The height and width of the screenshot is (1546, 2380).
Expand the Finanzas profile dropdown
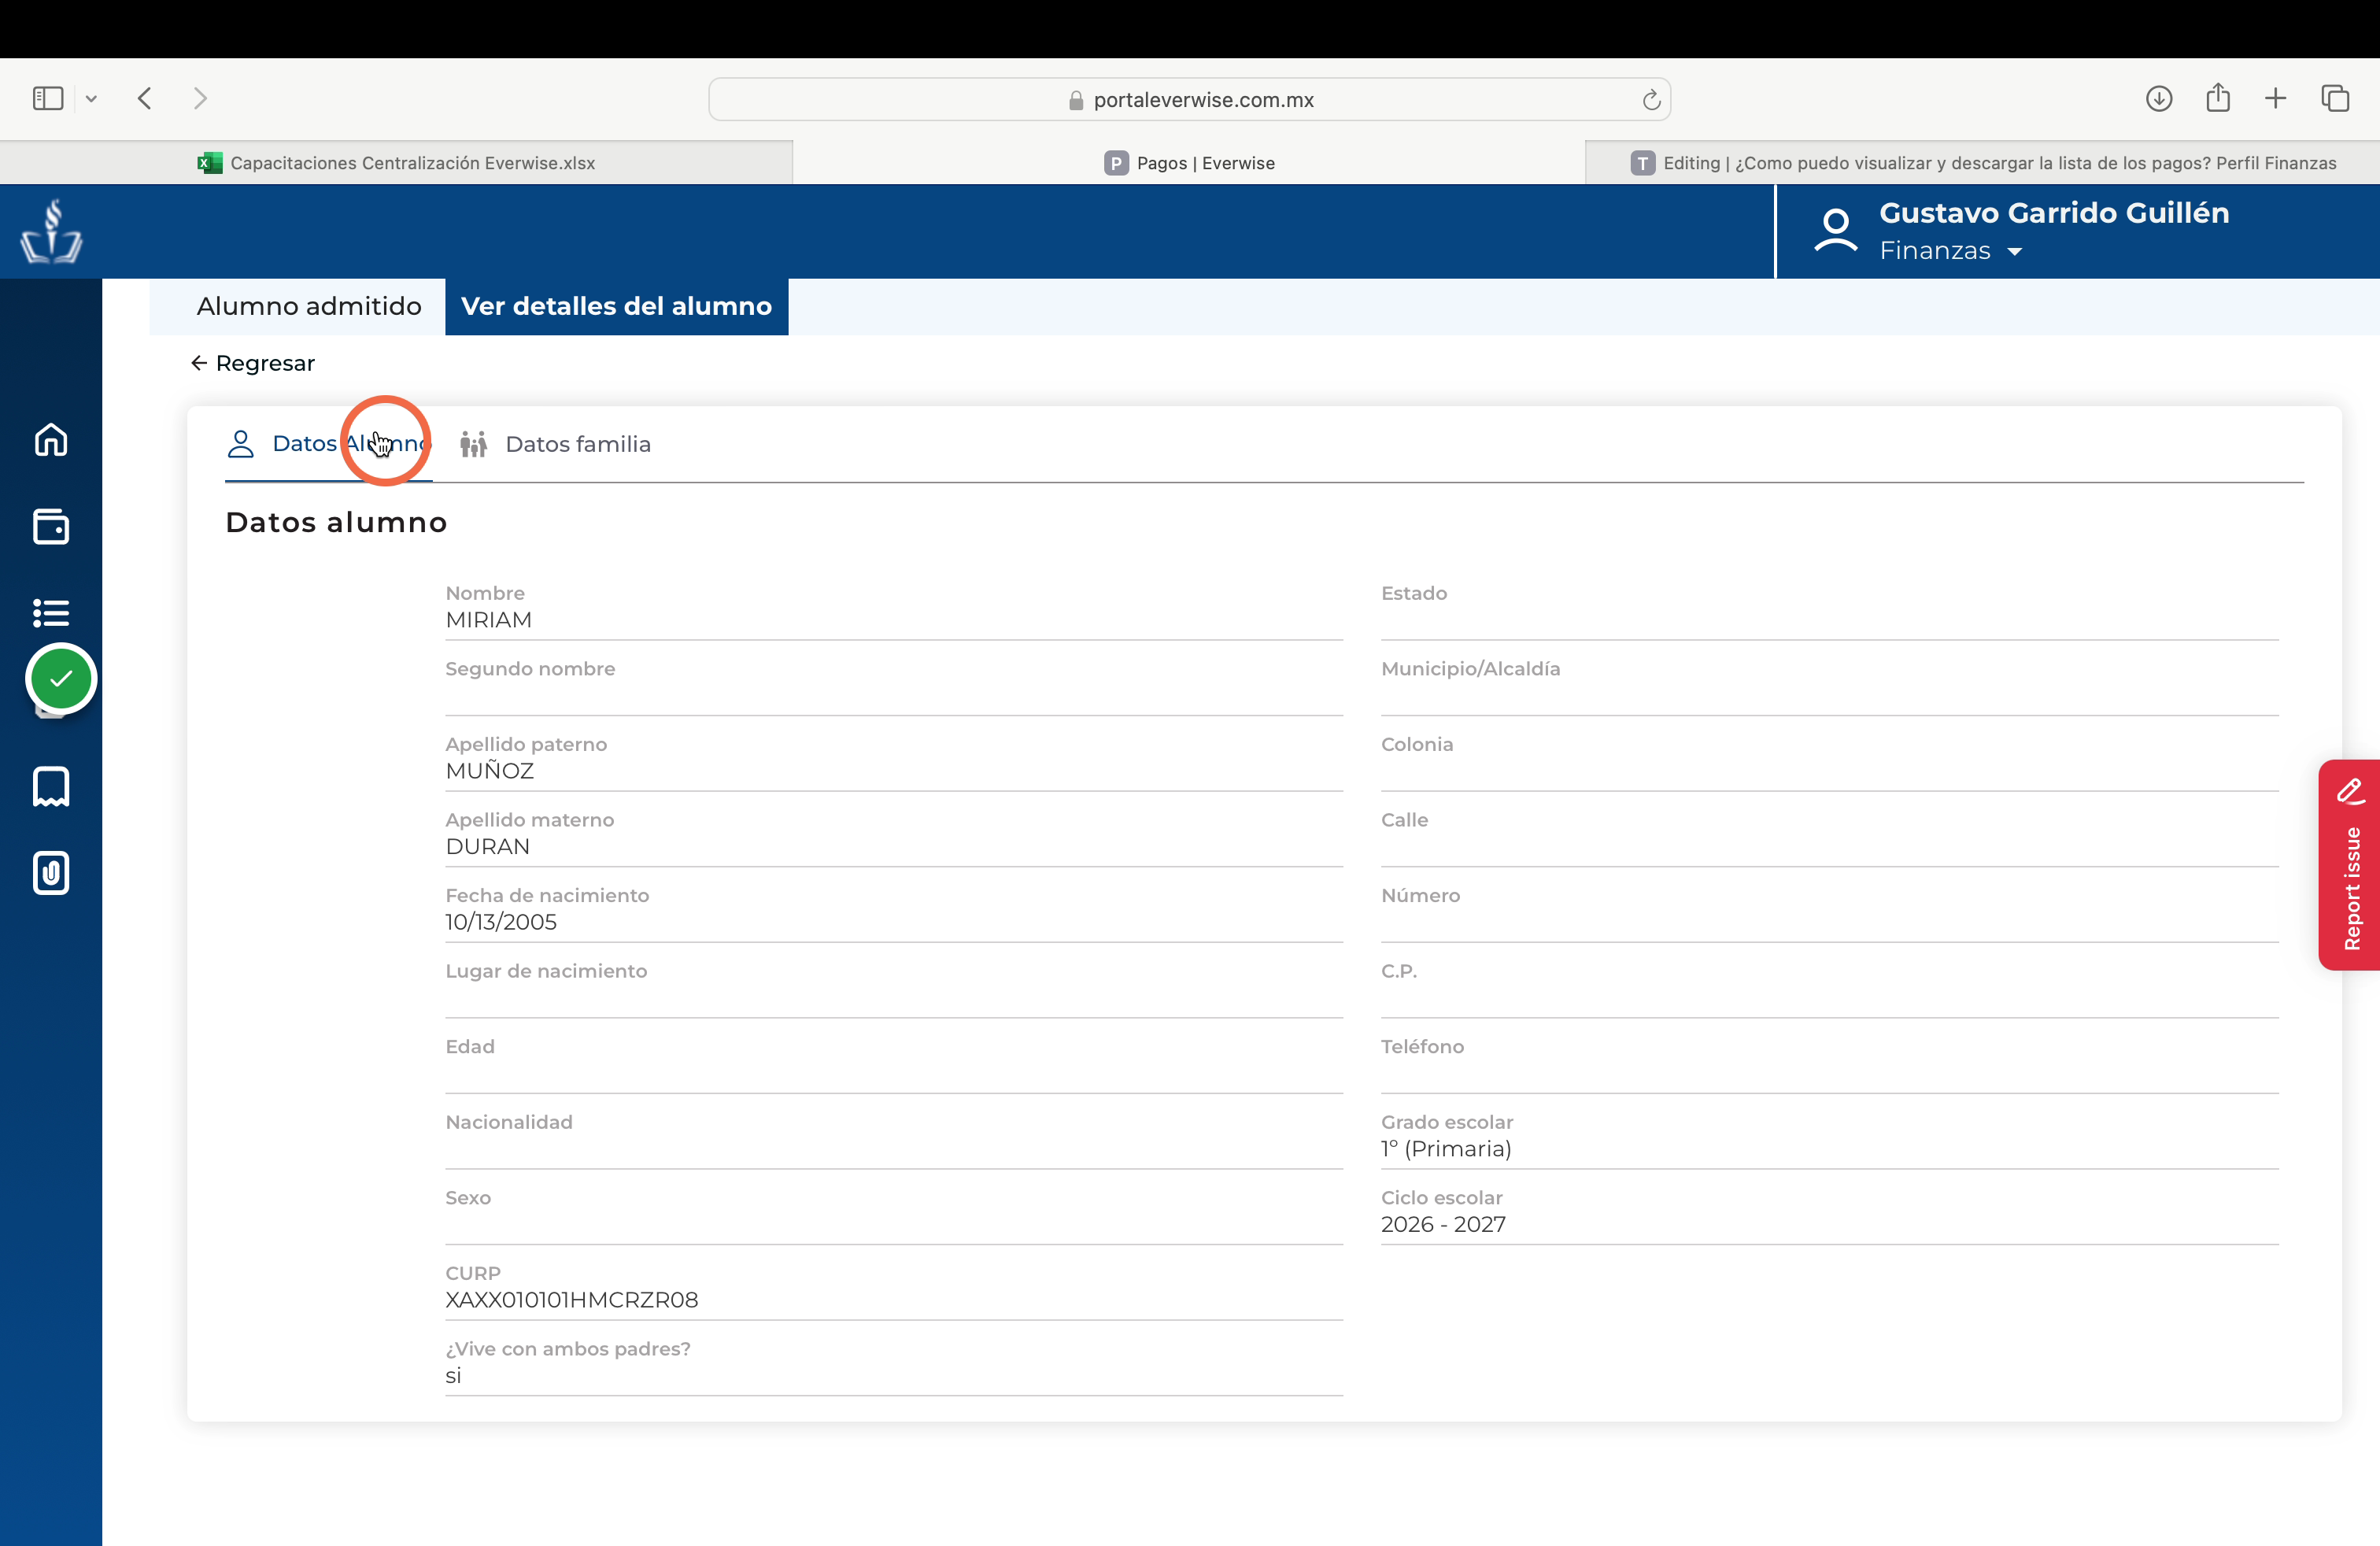tap(1950, 251)
